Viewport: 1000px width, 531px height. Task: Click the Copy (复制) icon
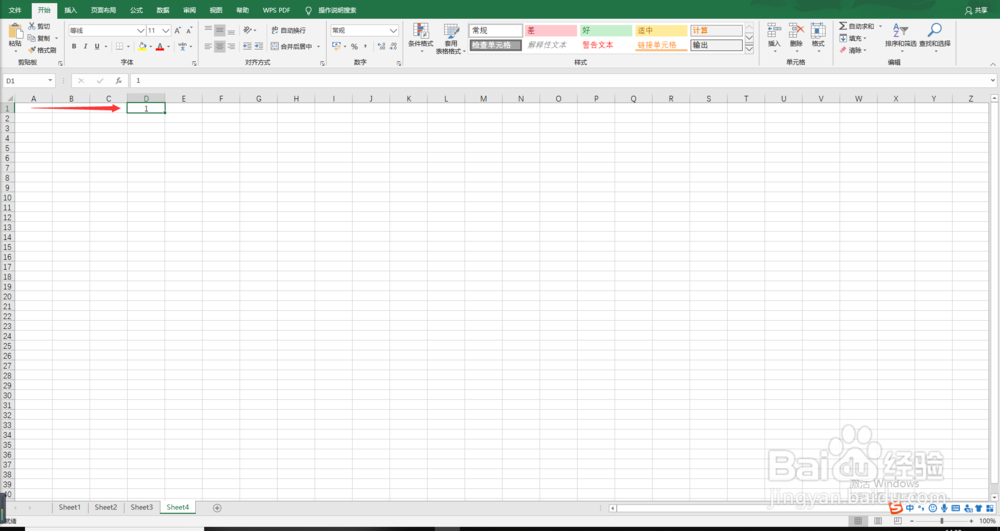pos(31,38)
